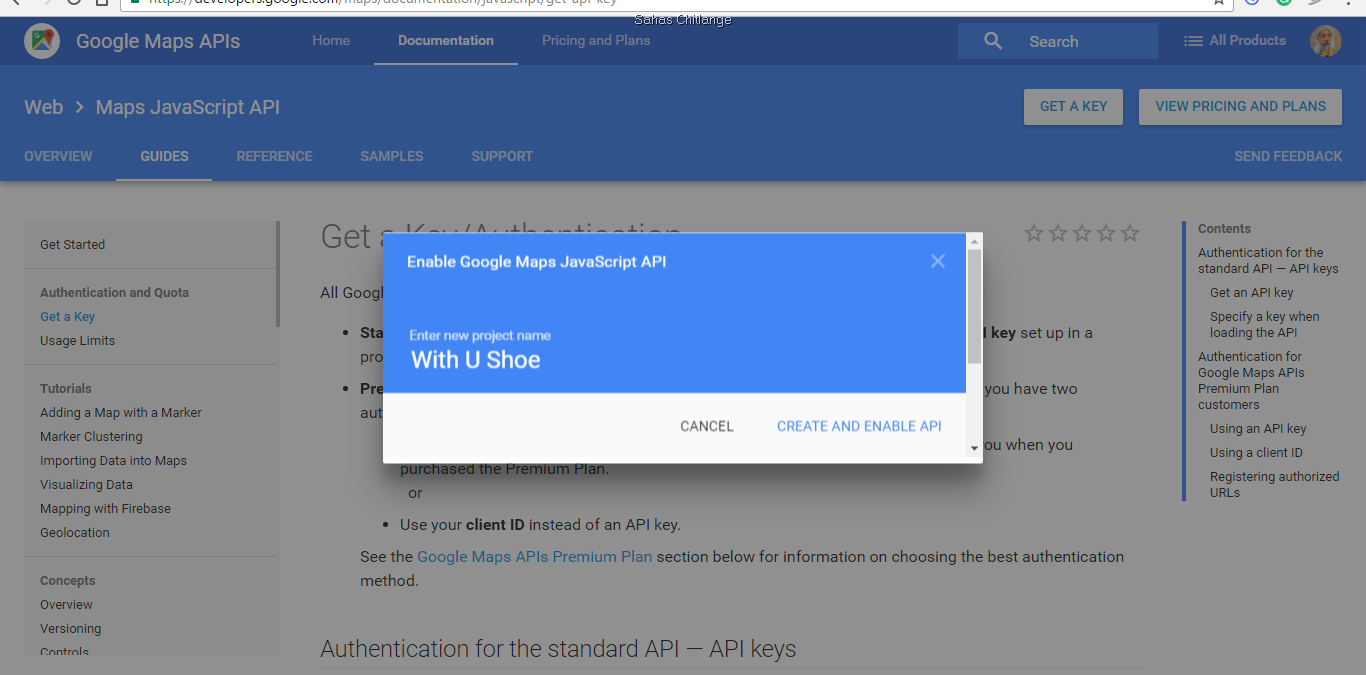Open the Documentation tab
Viewport: 1366px width, 675px height.
point(446,41)
